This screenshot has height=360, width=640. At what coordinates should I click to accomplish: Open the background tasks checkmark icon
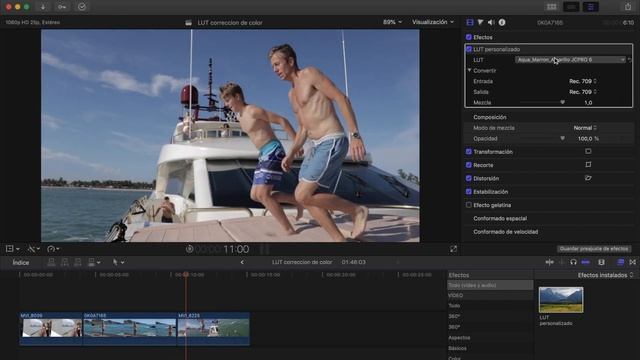coord(82,7)
